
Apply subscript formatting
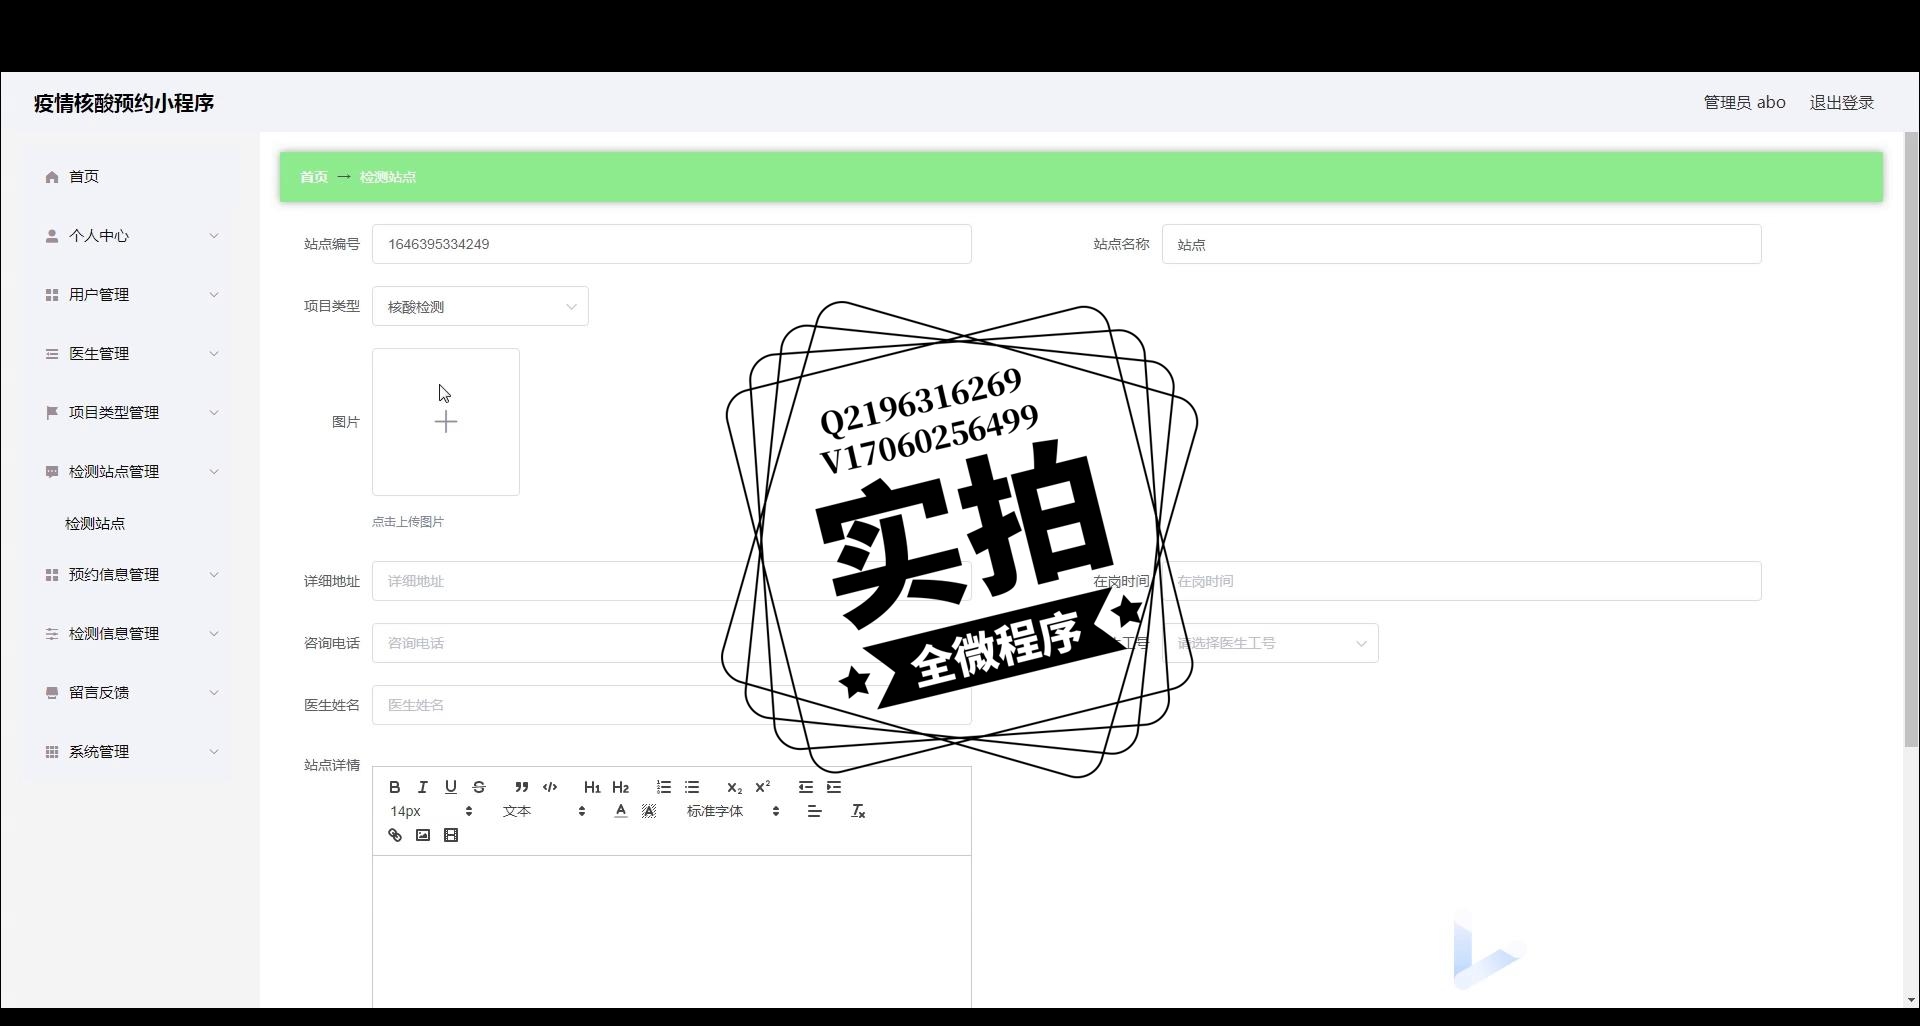coord(734,787)
